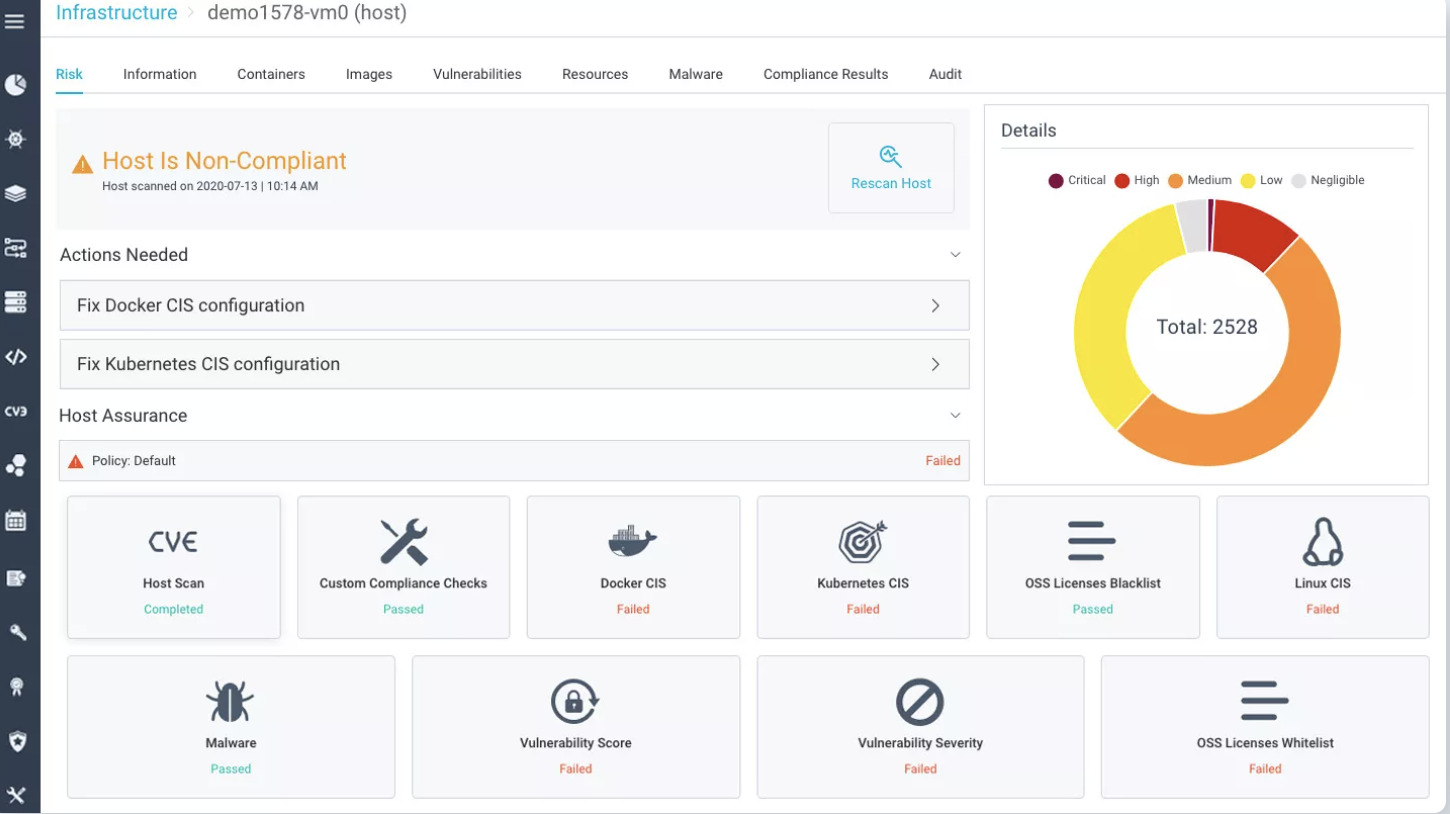The image size is (1450, 814).
Task: Open the Compliance Results tab
Action: [x=825, y=74]
